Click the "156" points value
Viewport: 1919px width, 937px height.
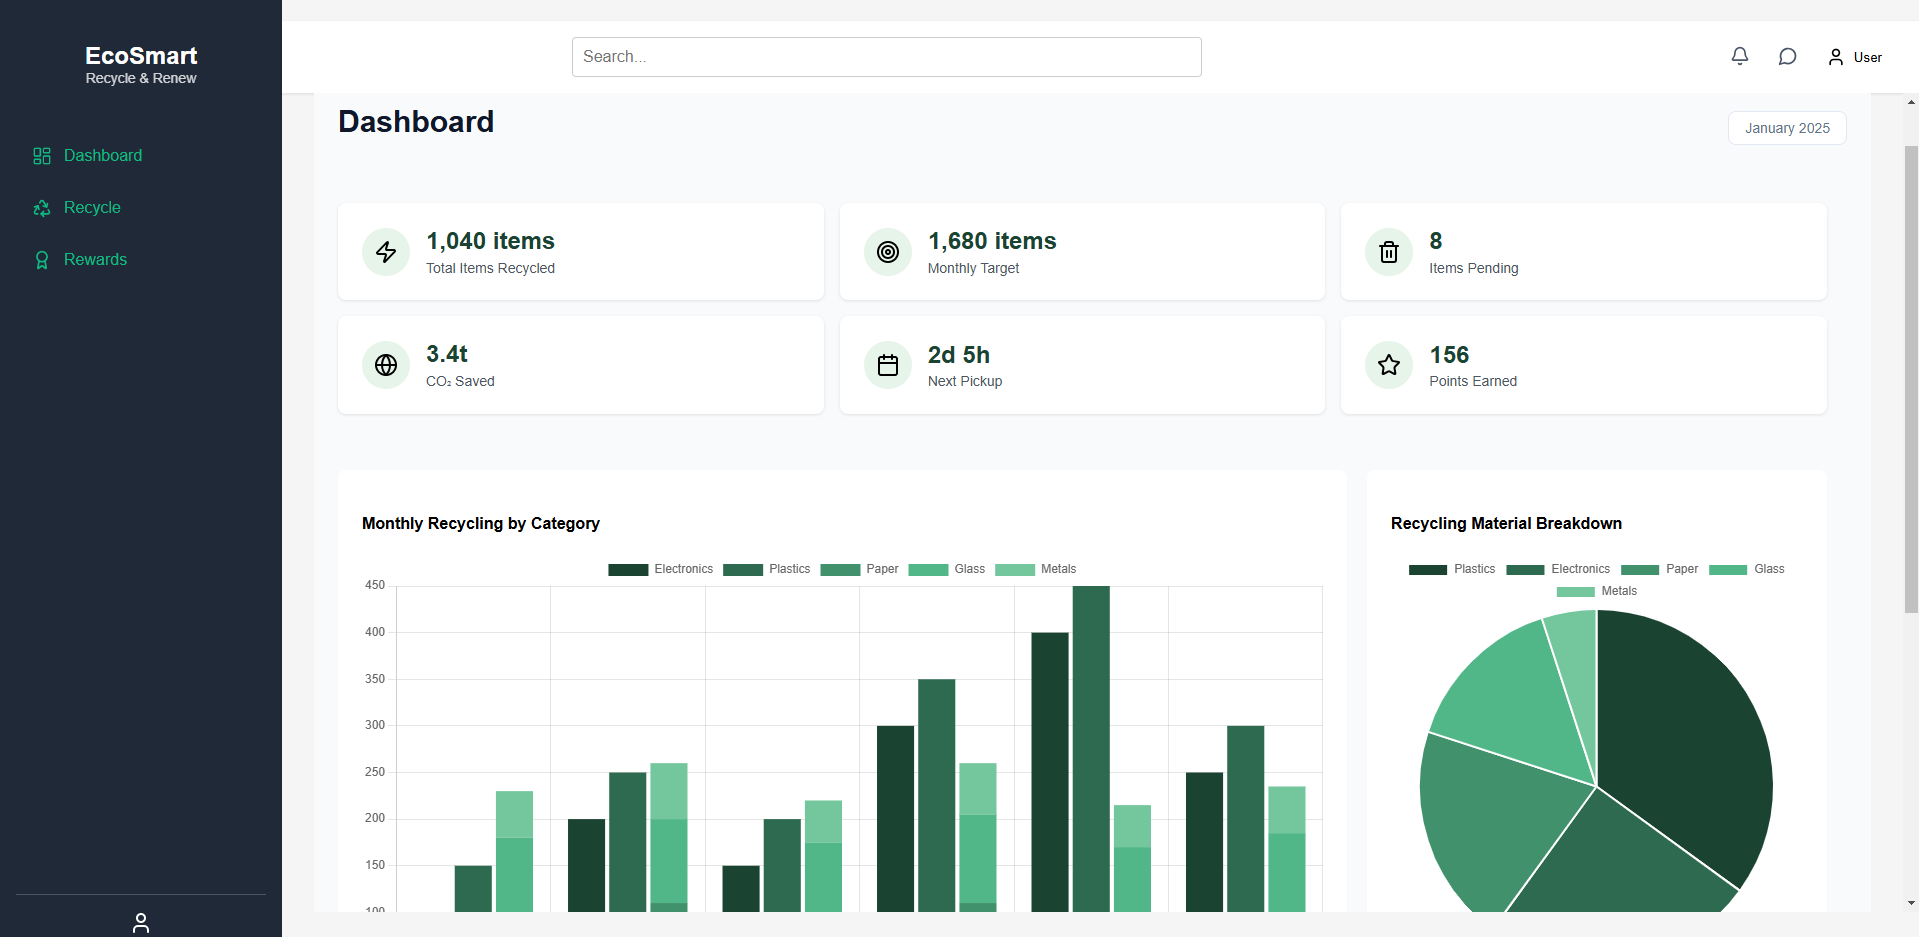pos(1449,355)
